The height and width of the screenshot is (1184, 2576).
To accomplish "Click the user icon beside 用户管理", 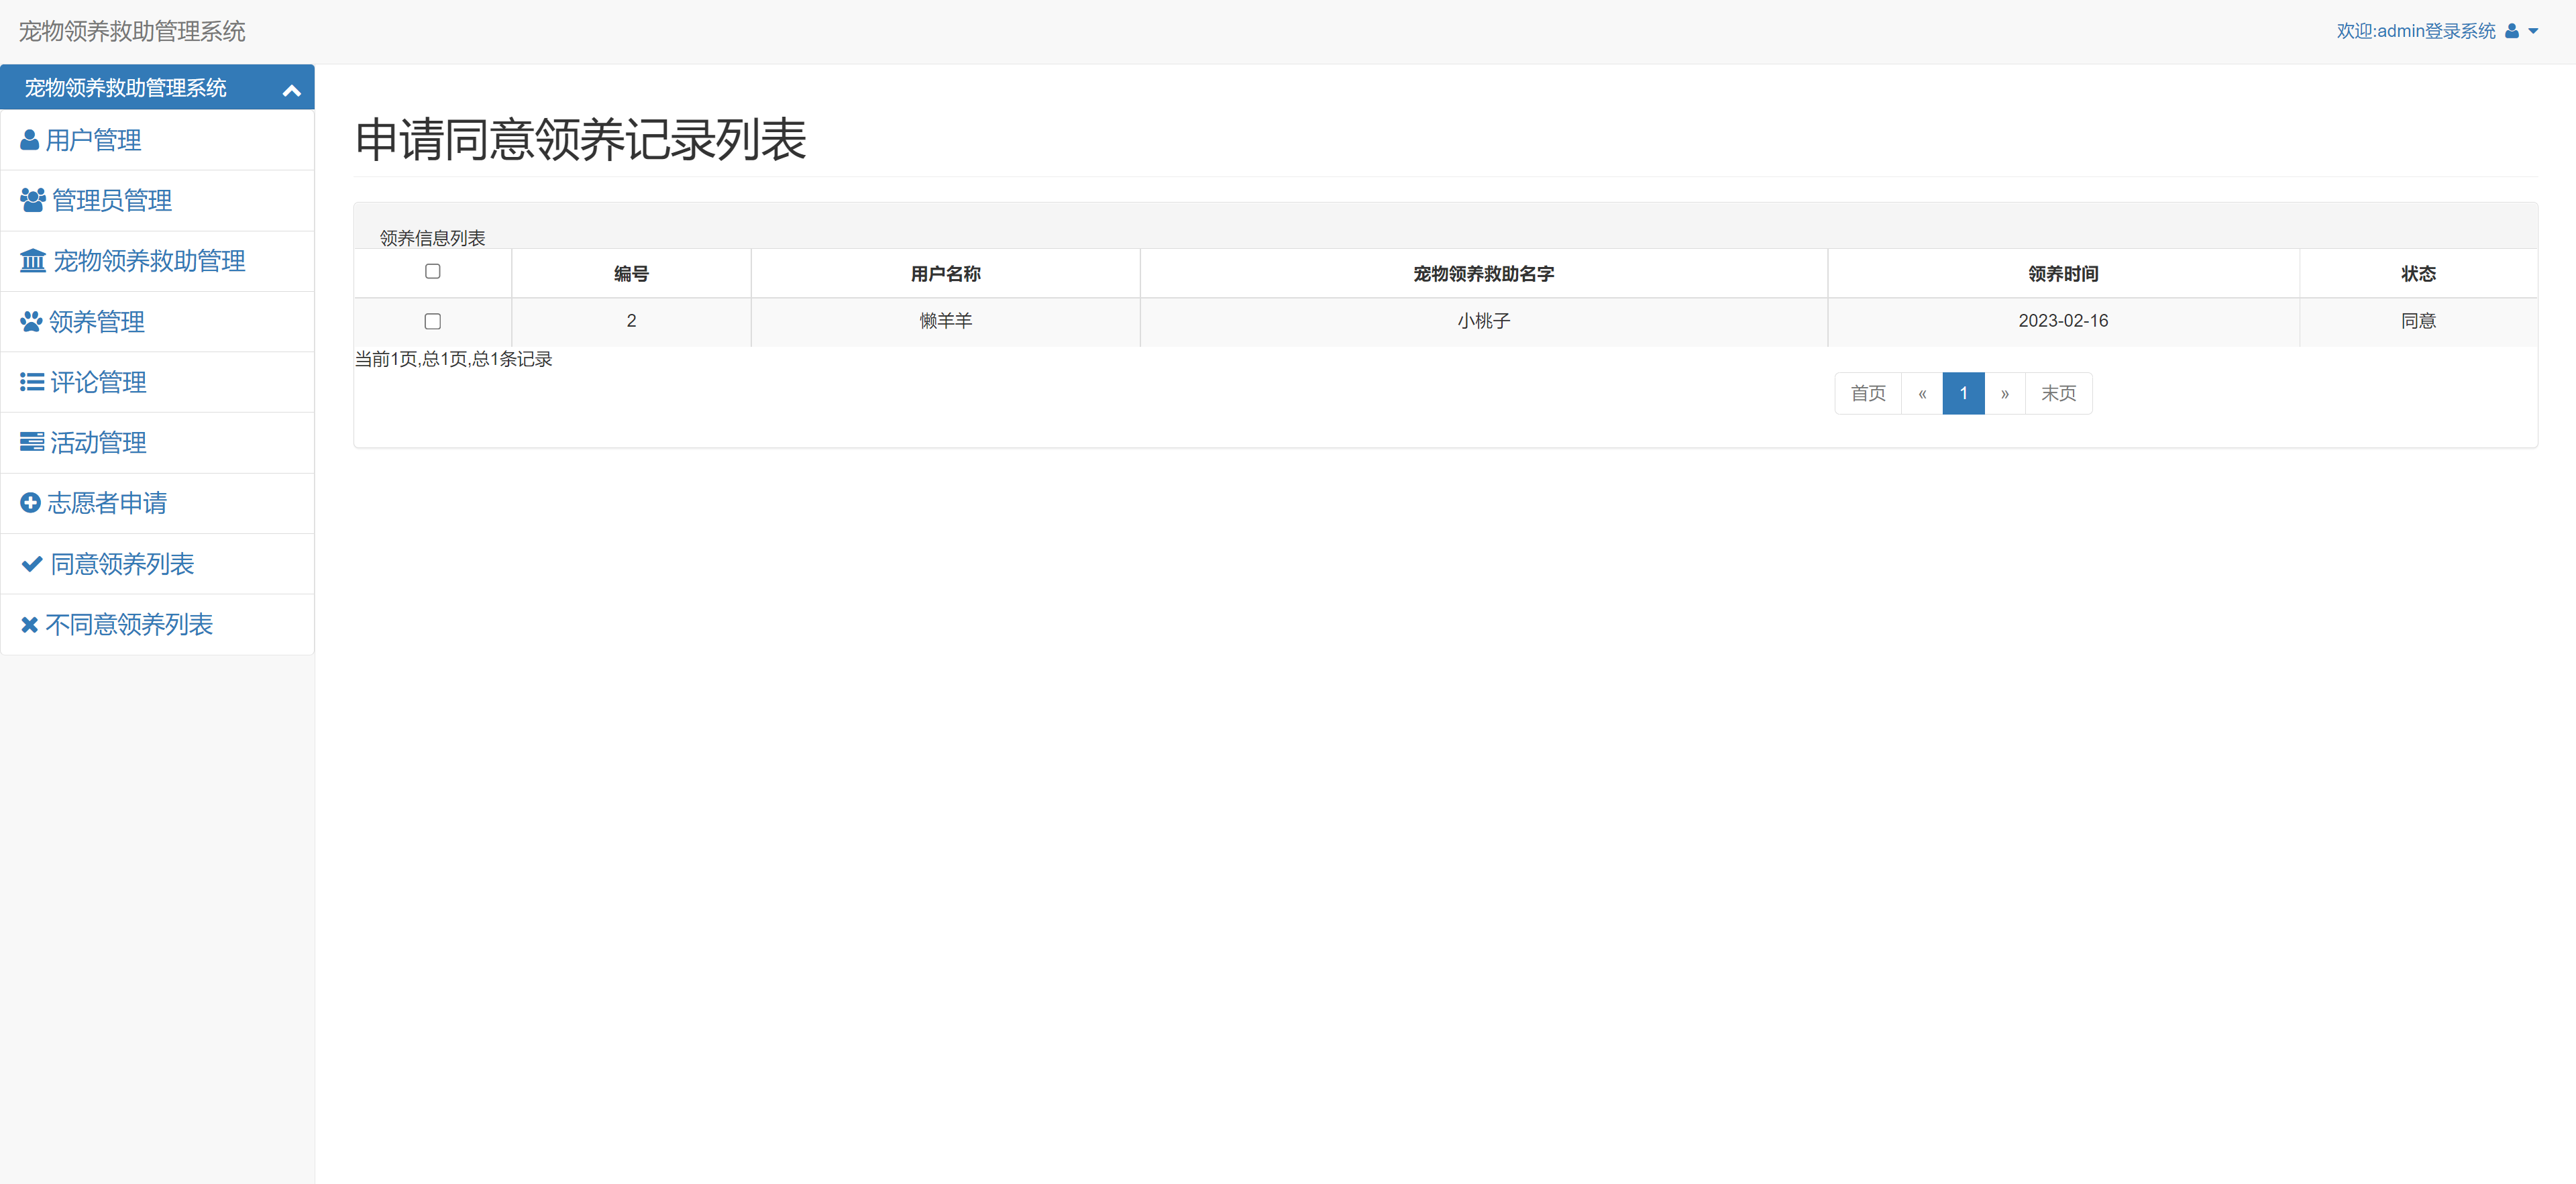I will point(29,140).
